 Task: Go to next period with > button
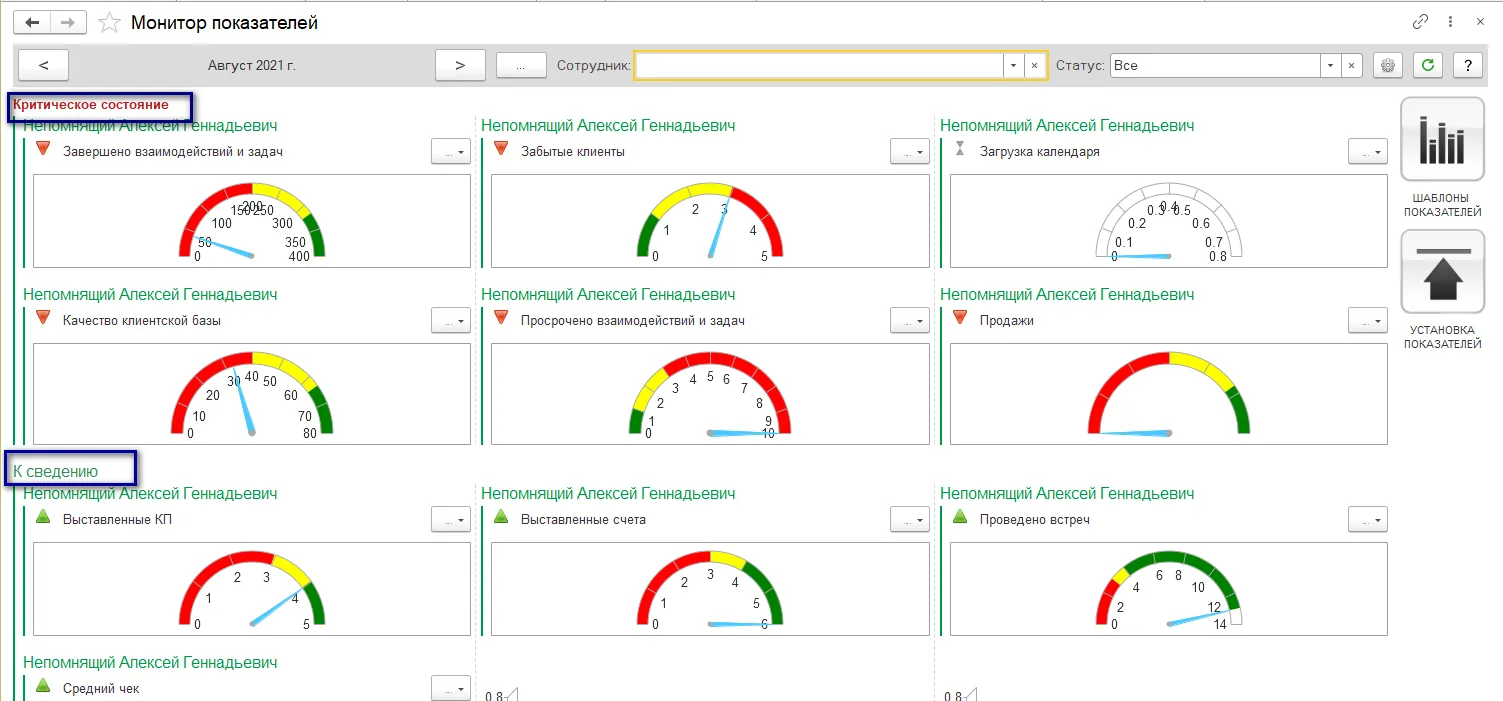pyautogui.click(x=460, y=65)
